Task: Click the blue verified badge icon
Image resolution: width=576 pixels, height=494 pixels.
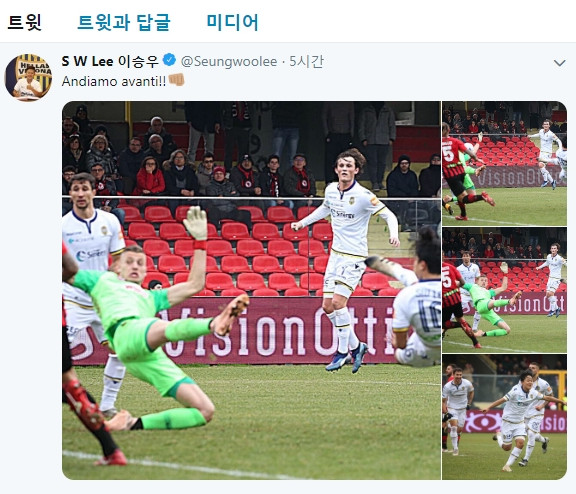Action: pyautogui.click(x=169, y=60)
